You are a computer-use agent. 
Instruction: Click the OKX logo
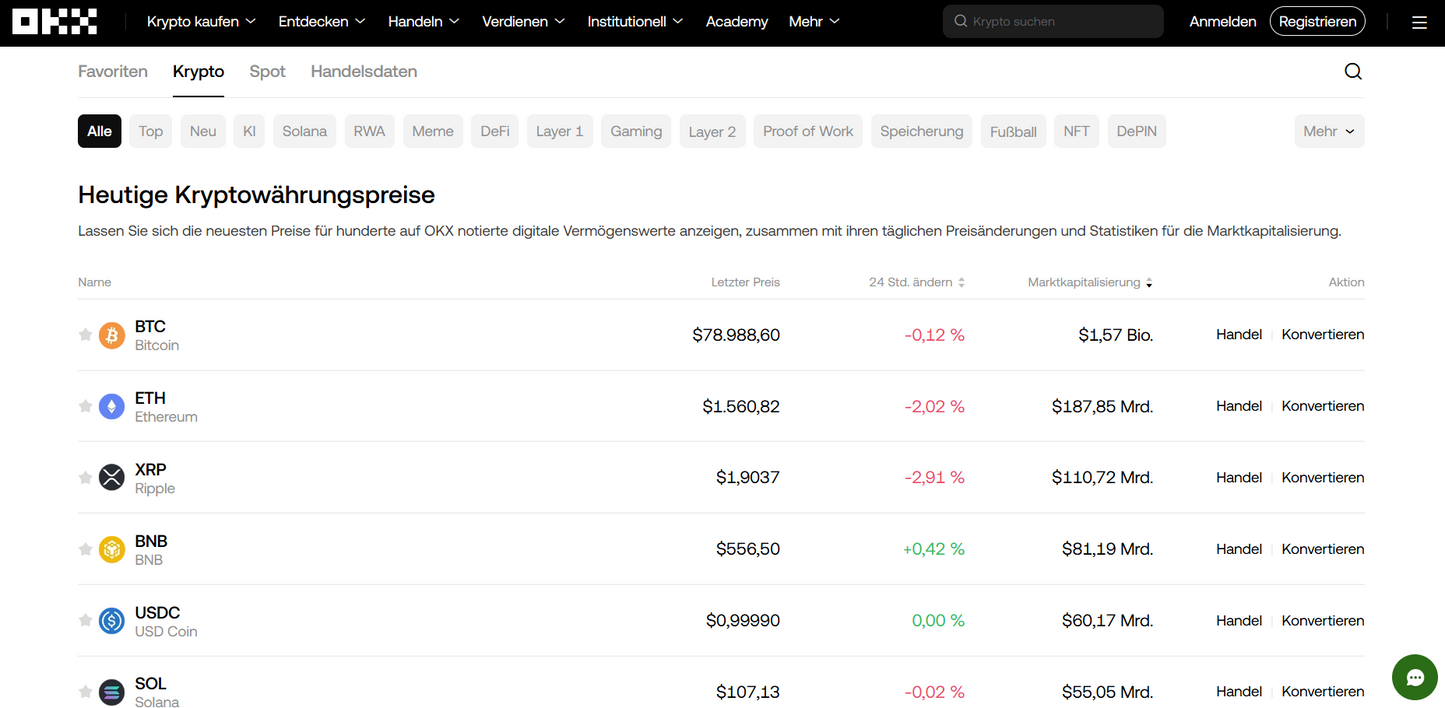54,21
